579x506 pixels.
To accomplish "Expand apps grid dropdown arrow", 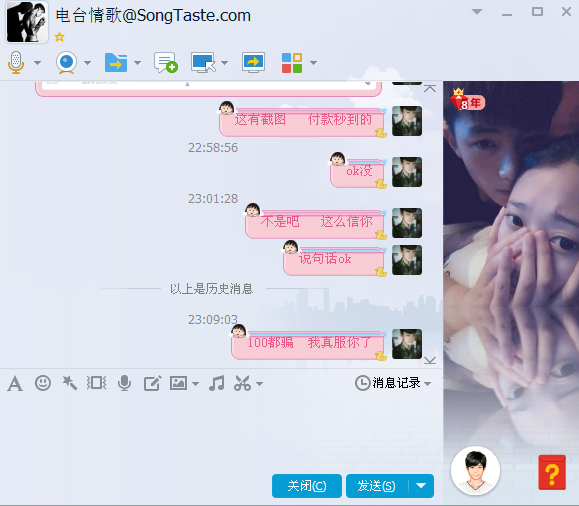I will tap(314, 63).
